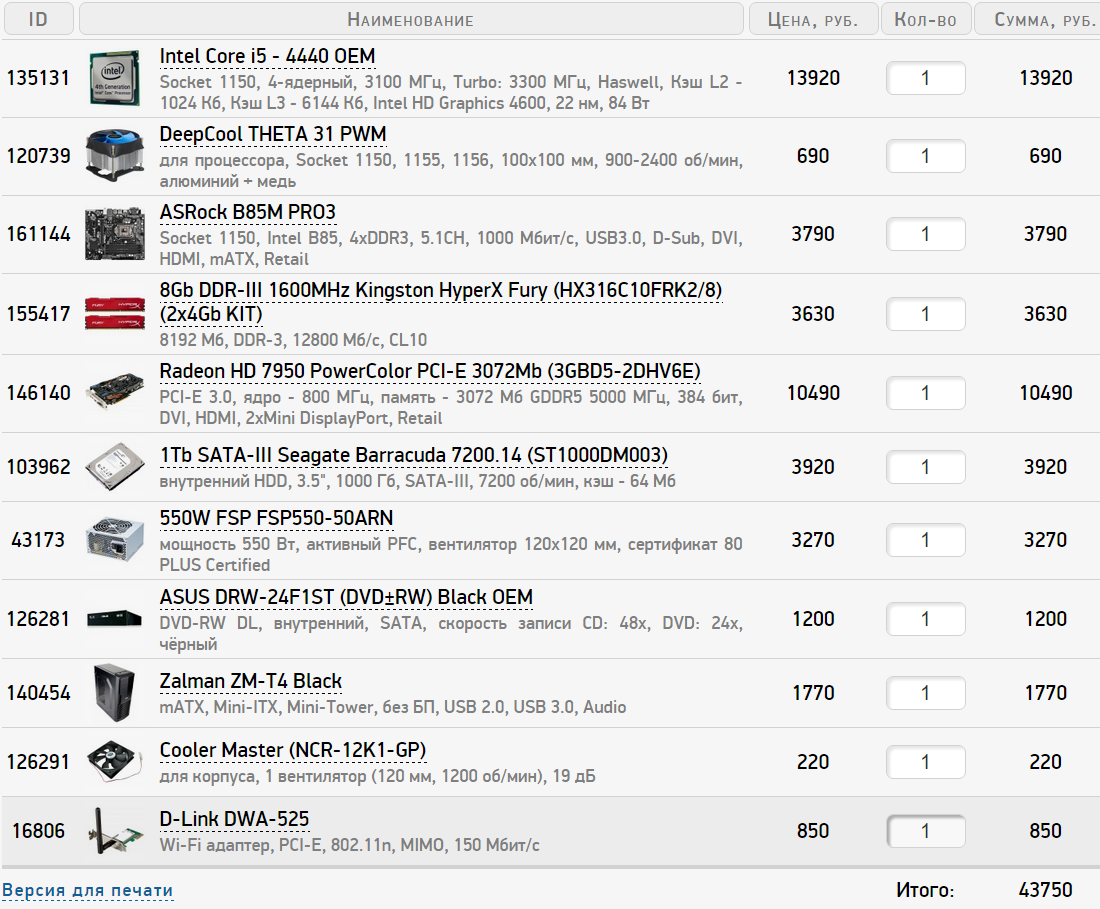Click the ID column header

pos(39,19)
